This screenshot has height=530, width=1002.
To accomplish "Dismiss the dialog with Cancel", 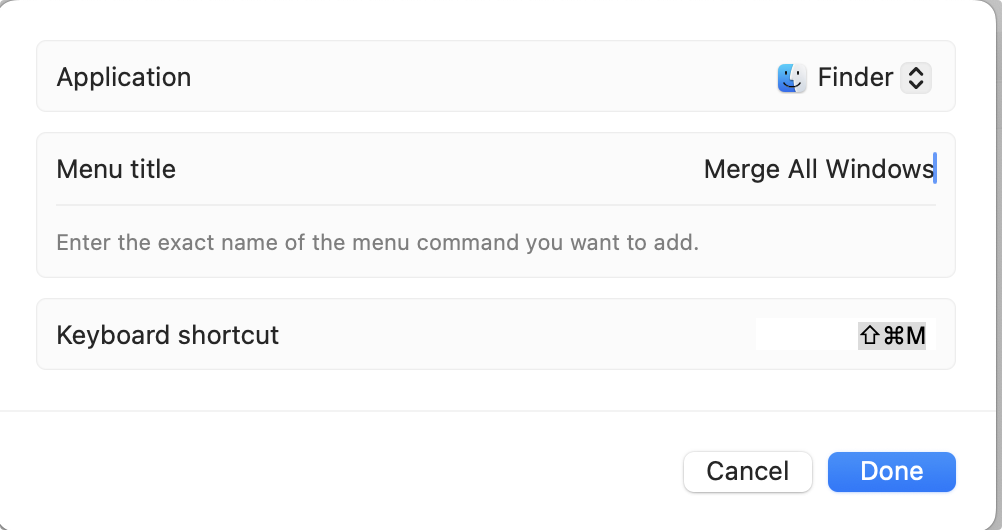I will [x=748, y=472].
